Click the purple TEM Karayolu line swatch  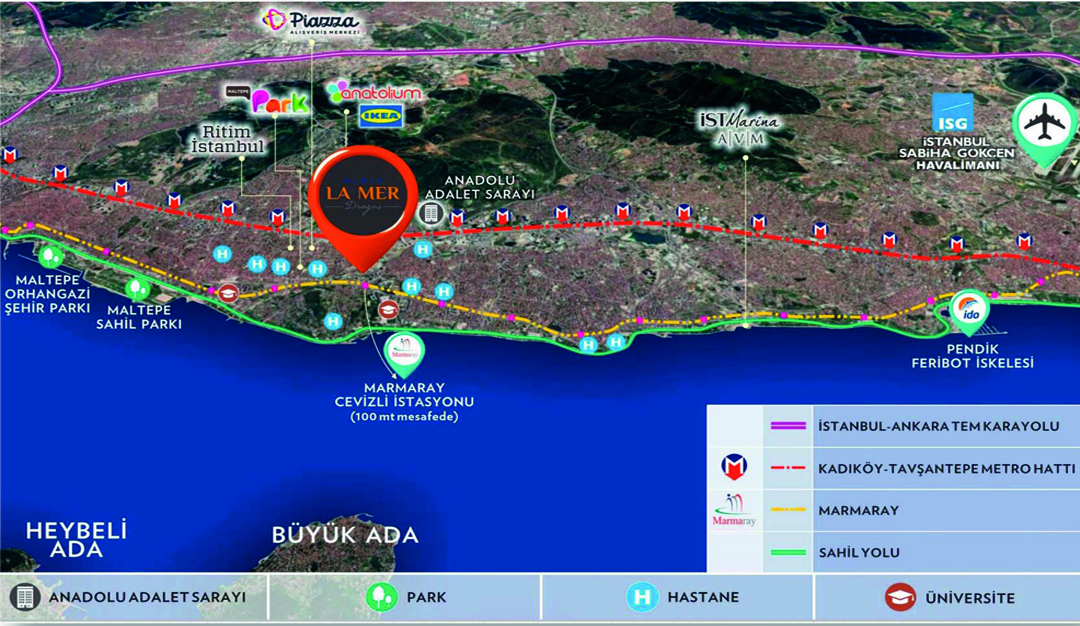789,426
